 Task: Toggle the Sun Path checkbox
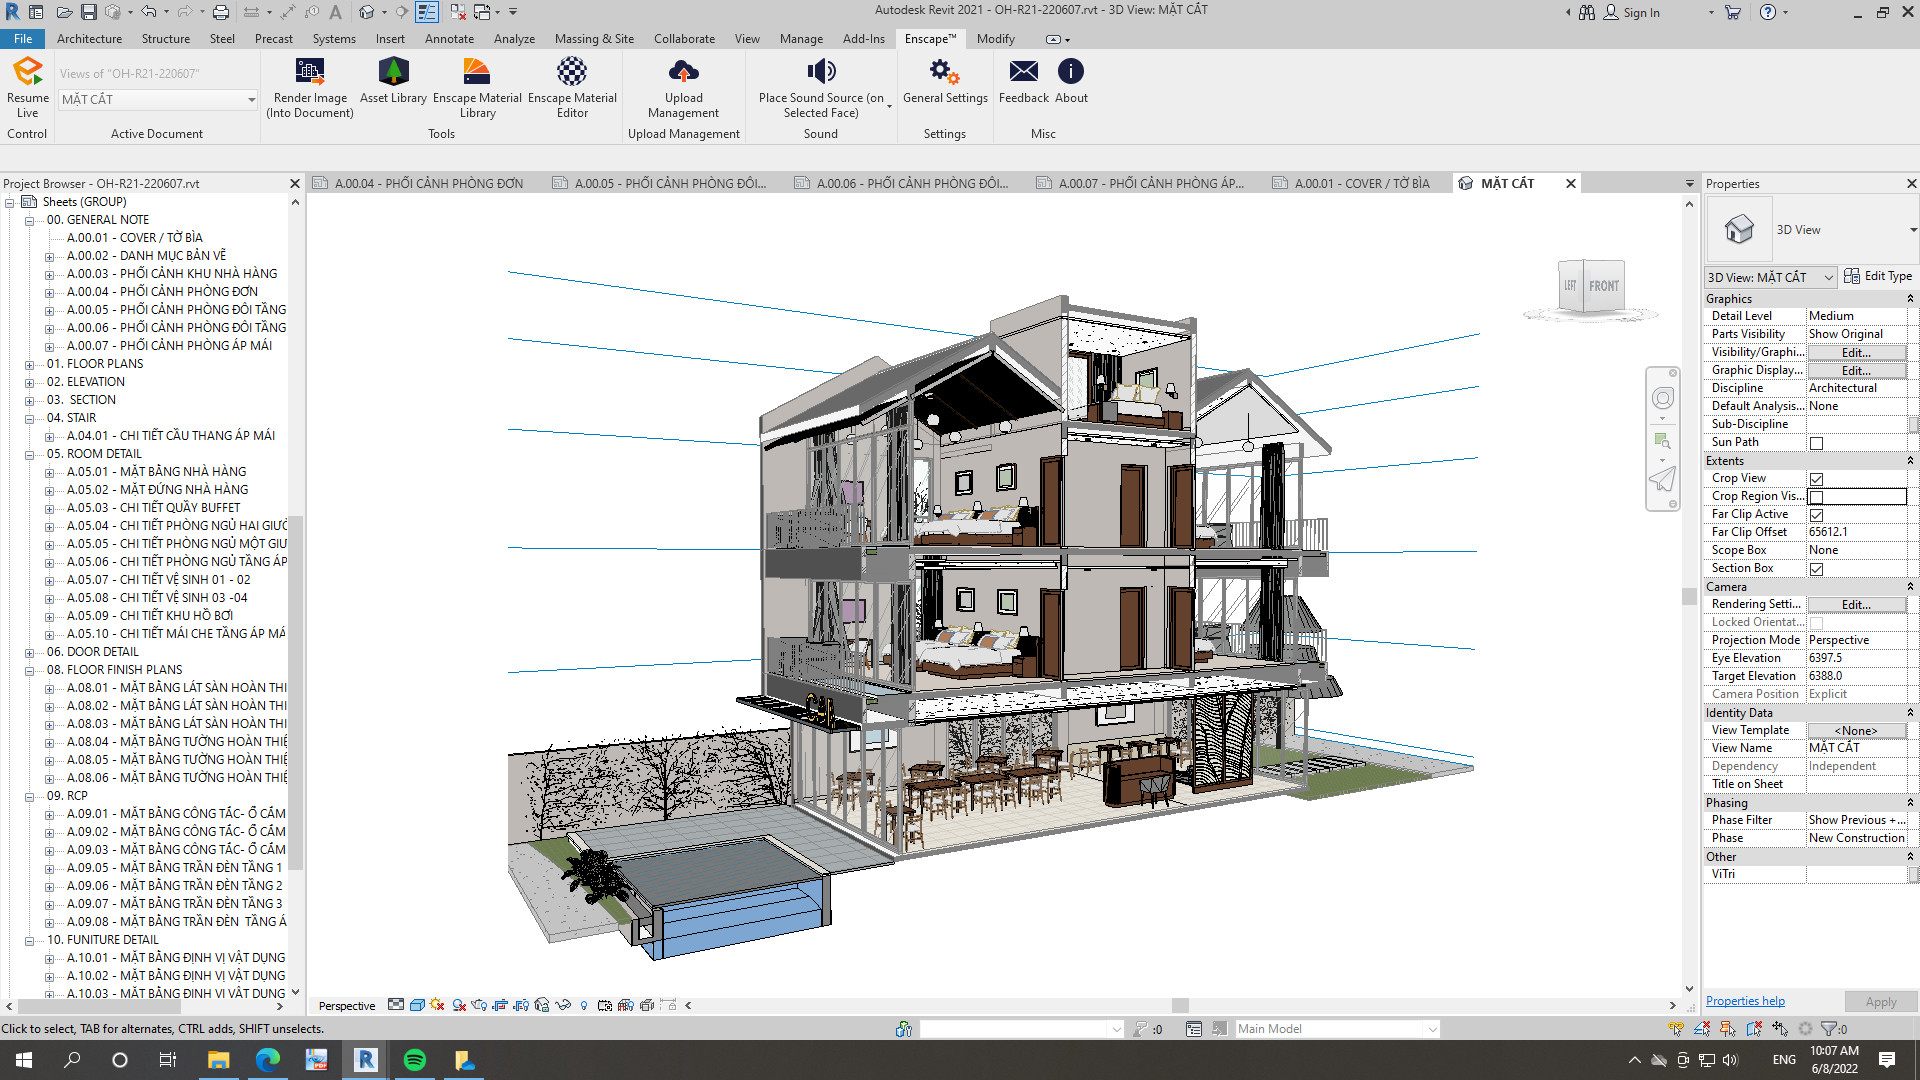point(1816,443)
